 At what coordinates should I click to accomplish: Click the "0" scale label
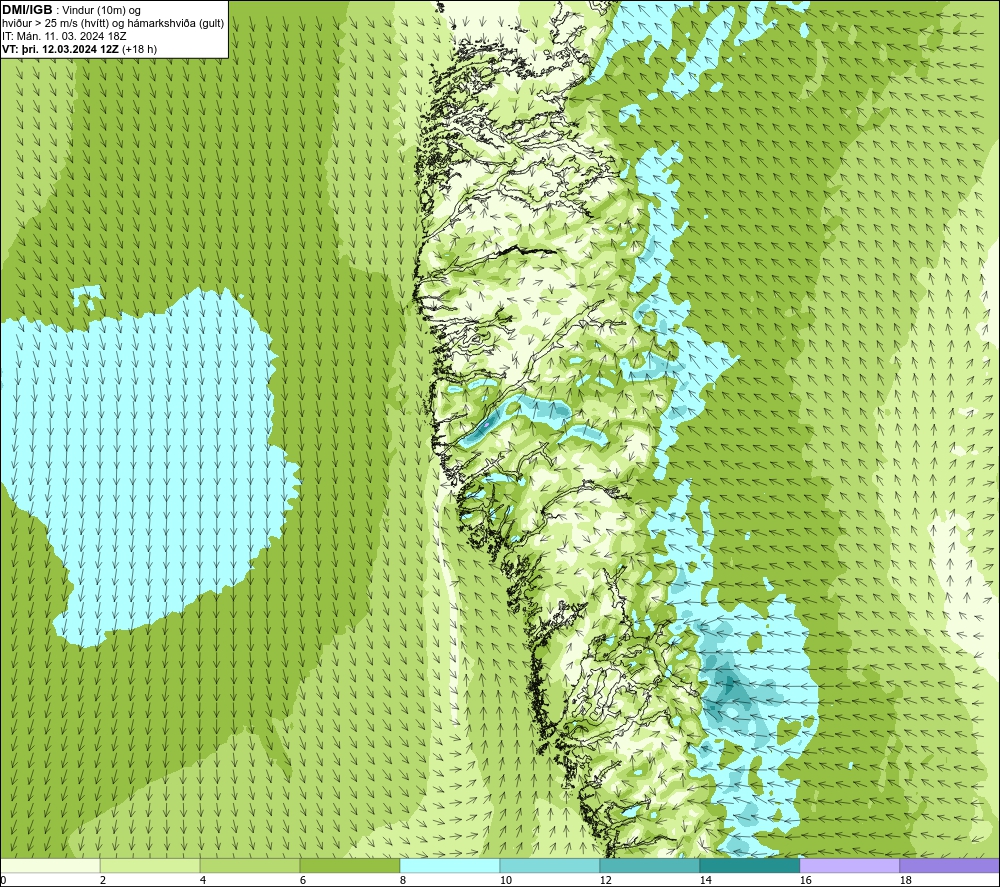pyautogui.click(x=4, y=881)
